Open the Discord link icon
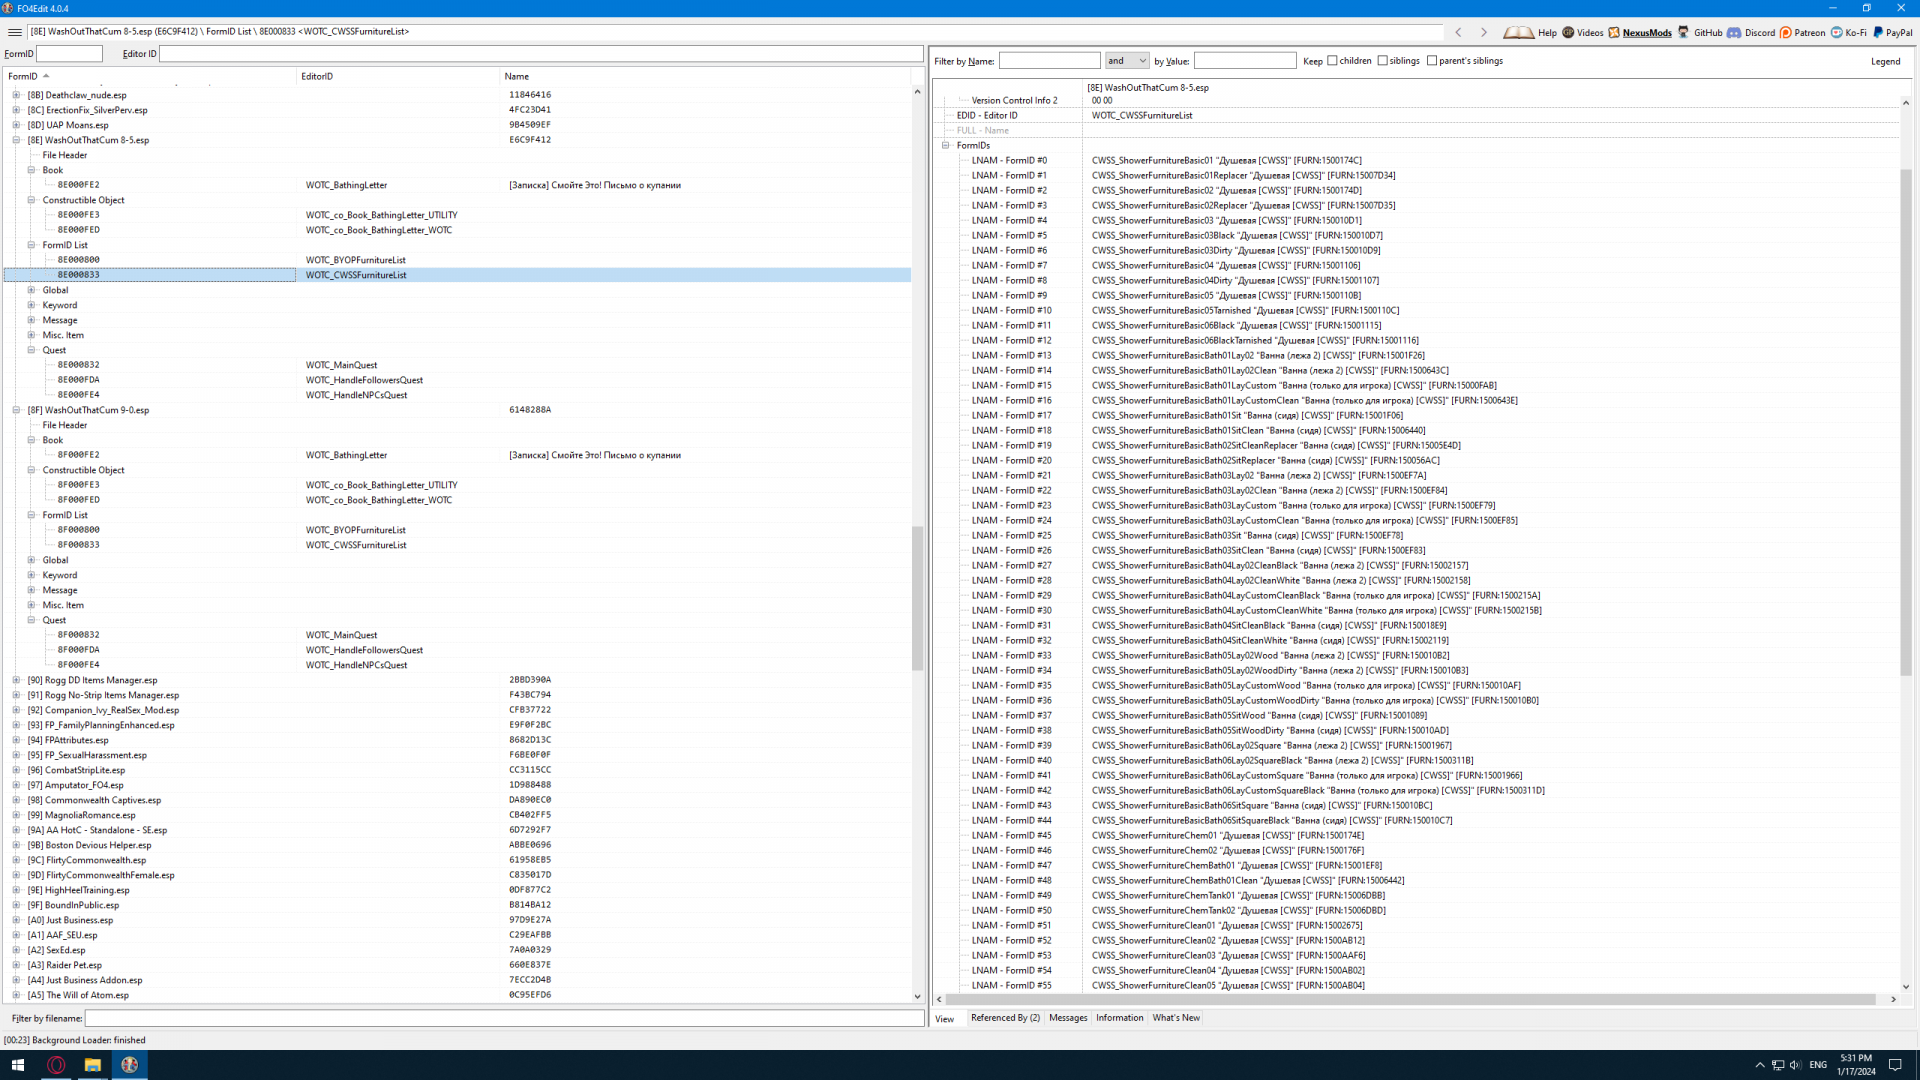 point(1734,32)
